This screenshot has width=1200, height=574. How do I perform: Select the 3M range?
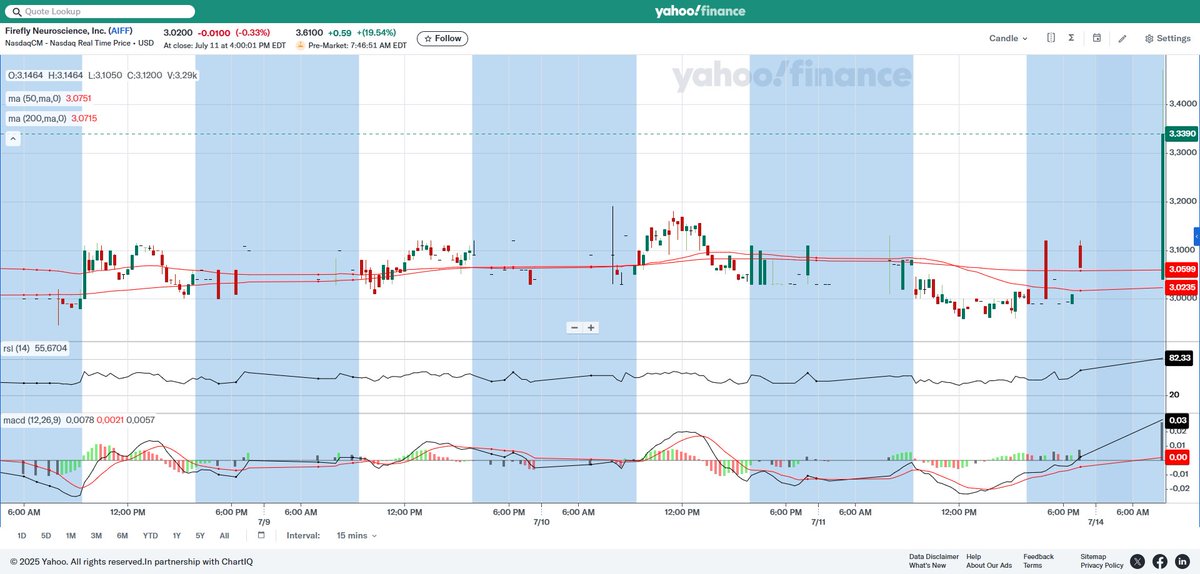[96, 535]
